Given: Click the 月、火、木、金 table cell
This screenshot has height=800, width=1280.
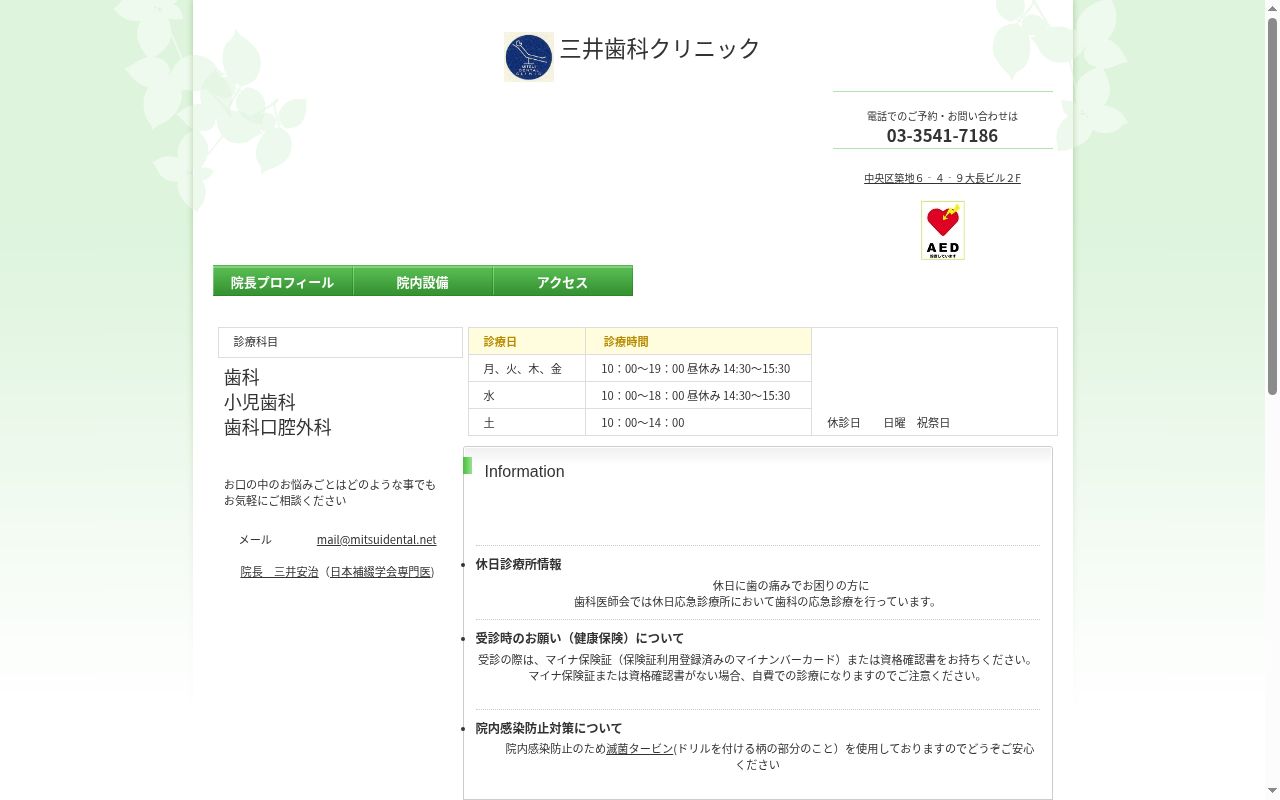Looking at the screenshot, I should click(x=527, y=368).
